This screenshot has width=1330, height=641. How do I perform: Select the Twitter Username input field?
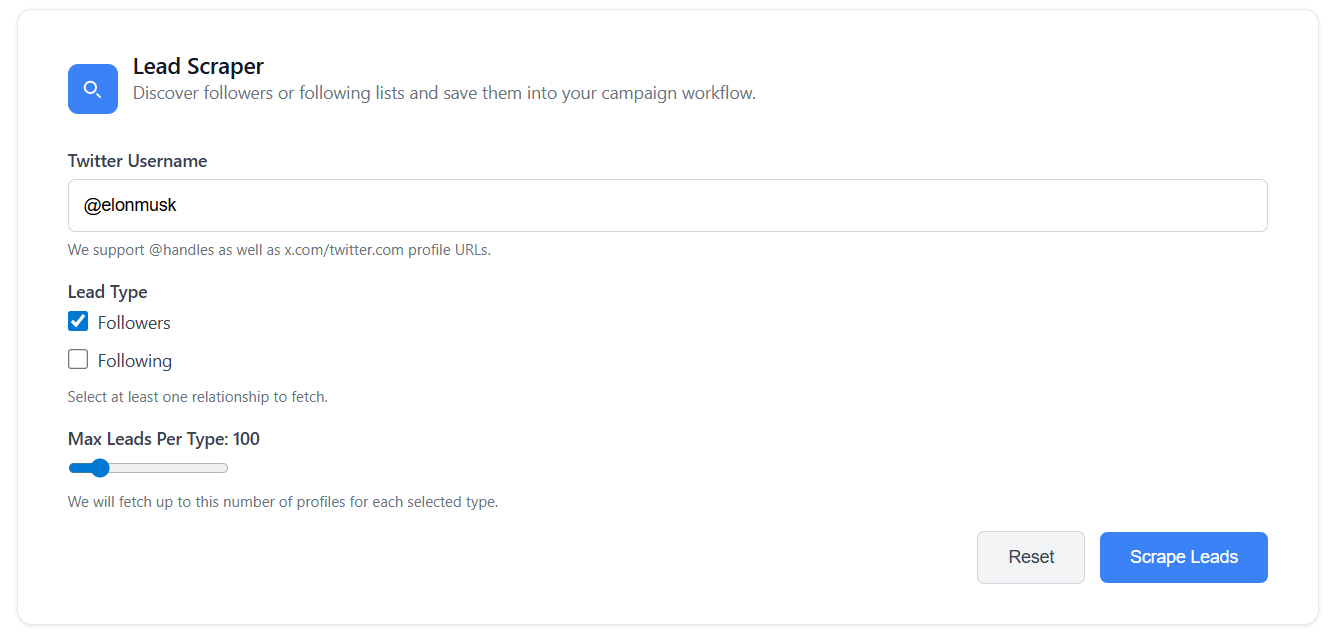click(667, 205)
